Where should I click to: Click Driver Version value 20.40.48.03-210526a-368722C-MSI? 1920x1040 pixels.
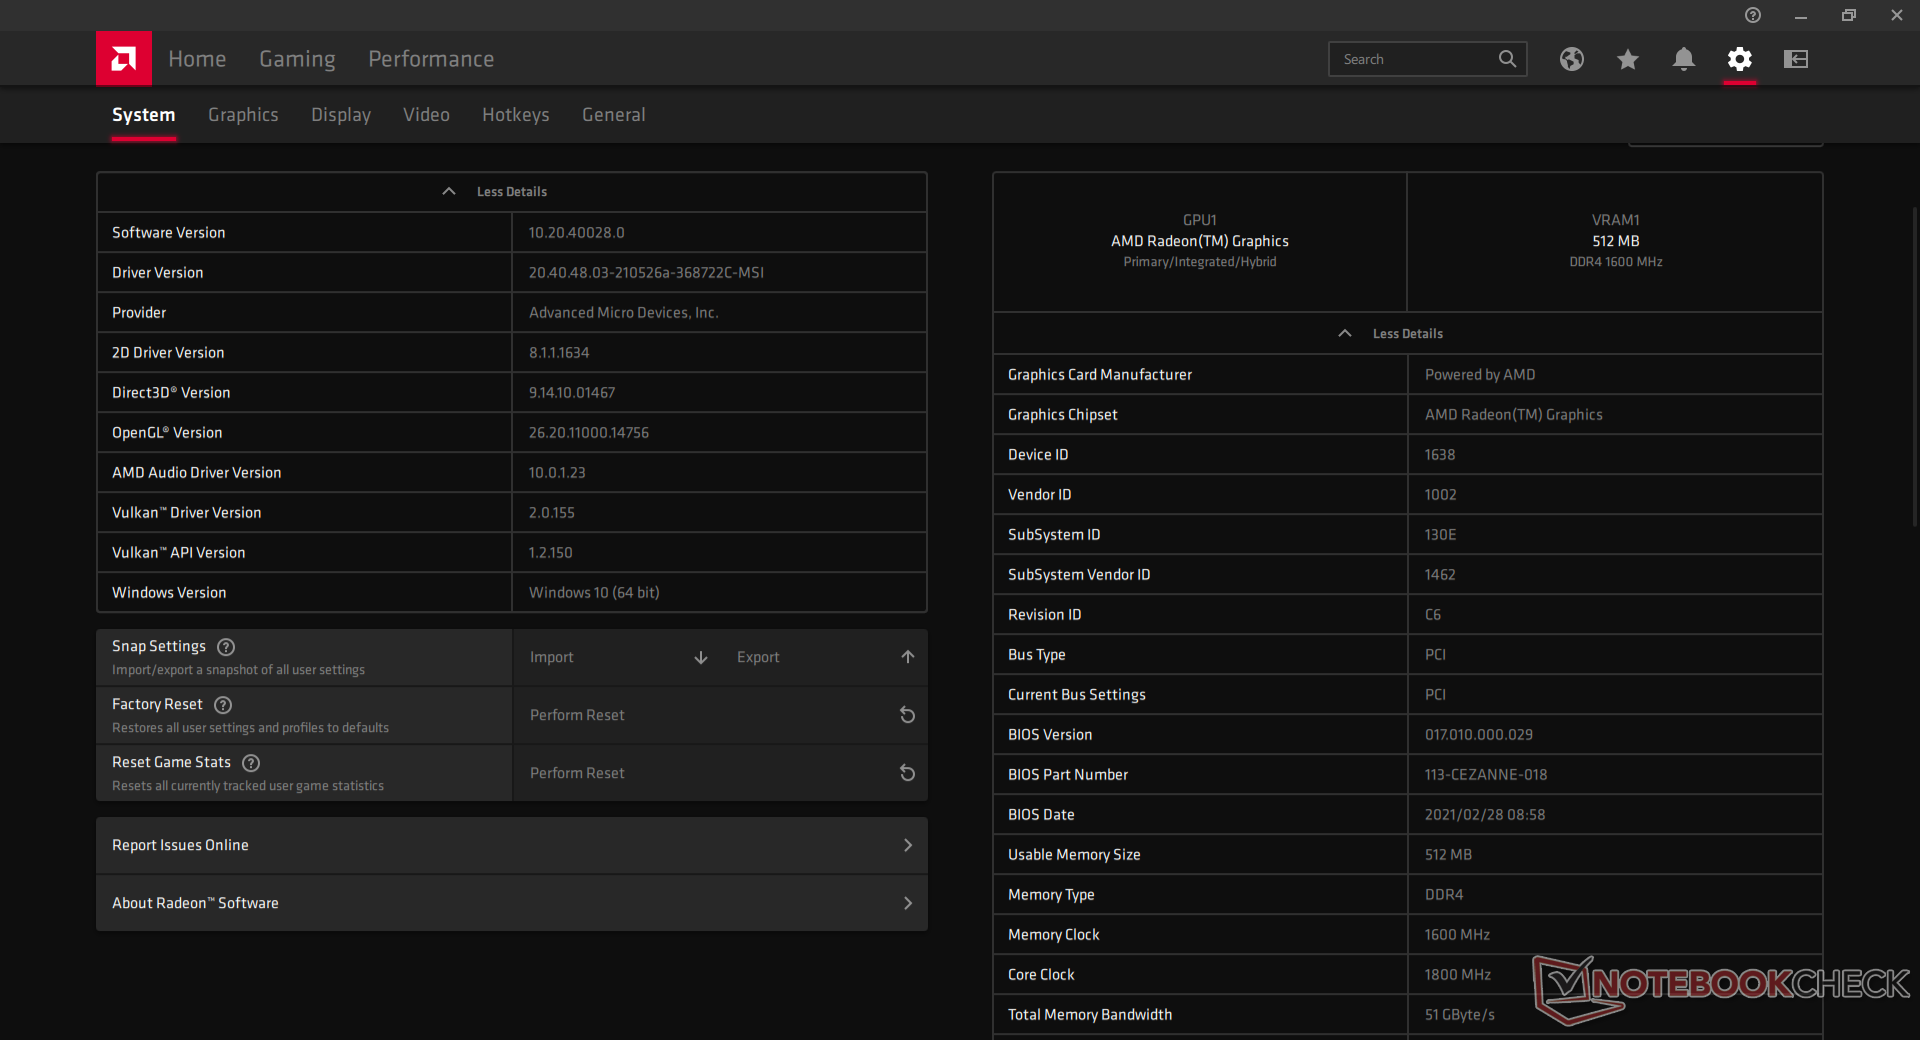point(646,273)
